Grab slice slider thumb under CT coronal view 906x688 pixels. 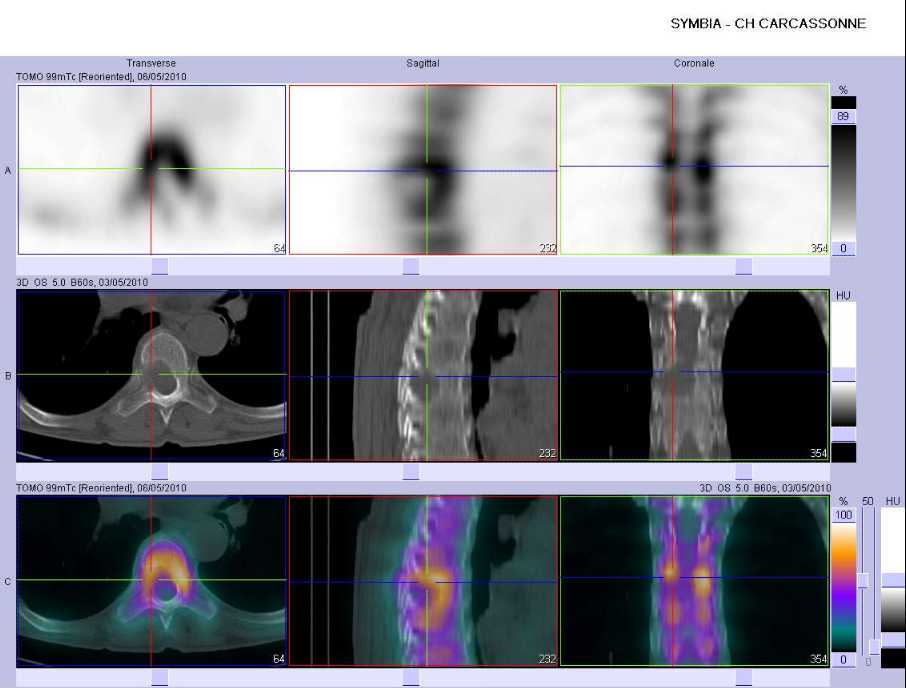click(744, 472)
